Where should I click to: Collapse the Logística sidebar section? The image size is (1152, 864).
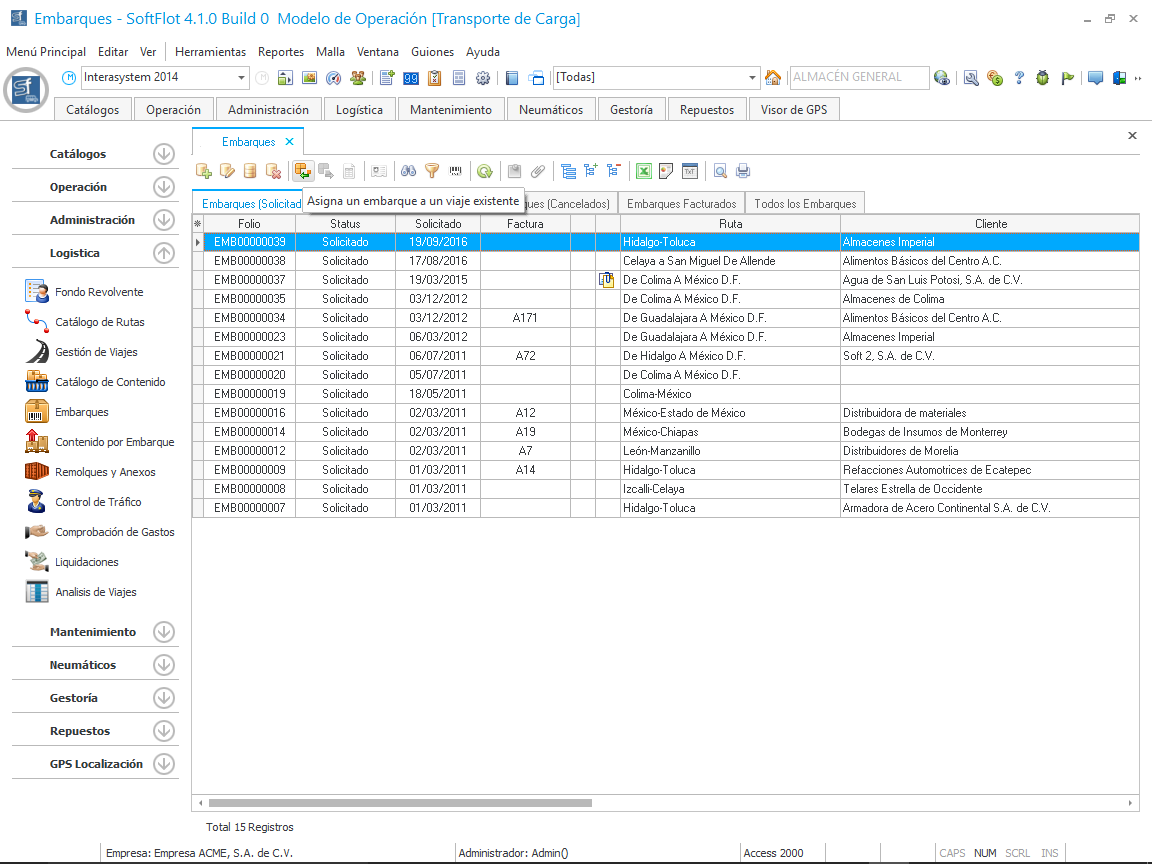tap(164, 253)
